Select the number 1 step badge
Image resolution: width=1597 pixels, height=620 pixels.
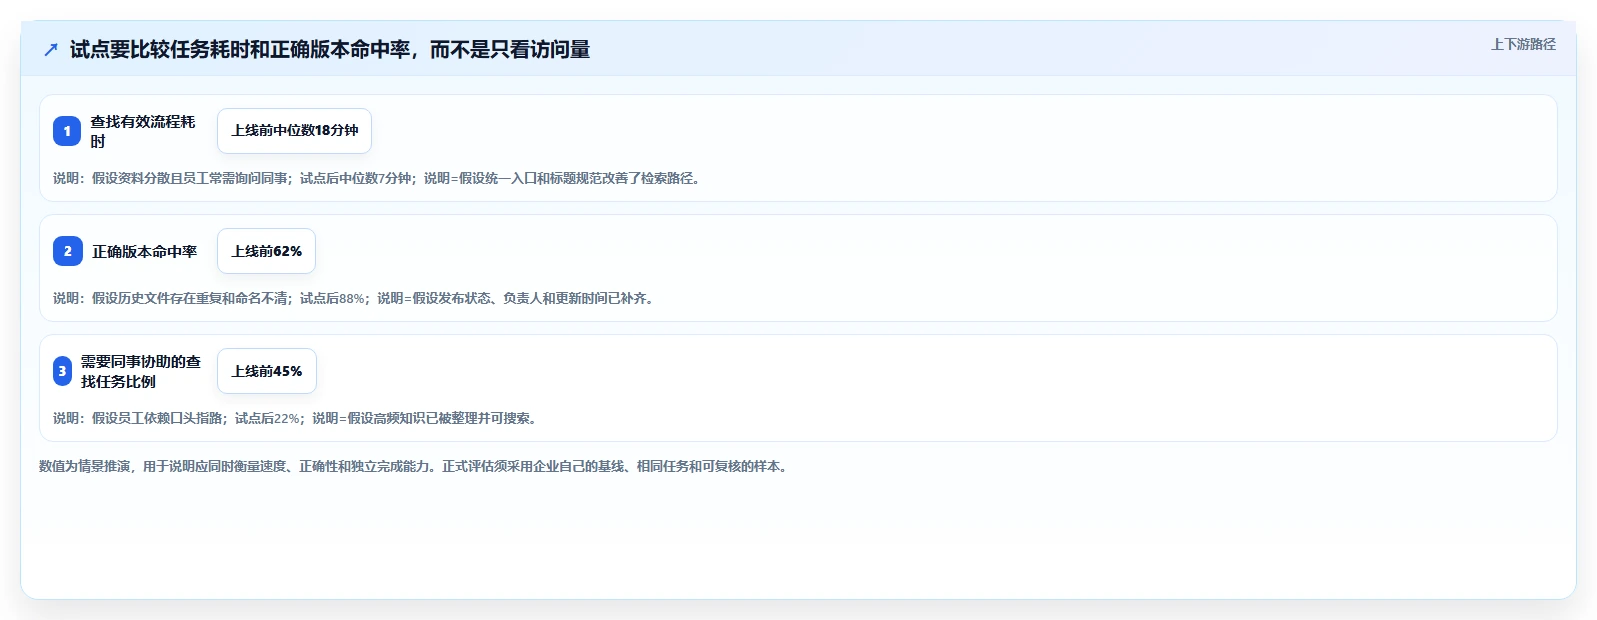(x=67, y=131)
